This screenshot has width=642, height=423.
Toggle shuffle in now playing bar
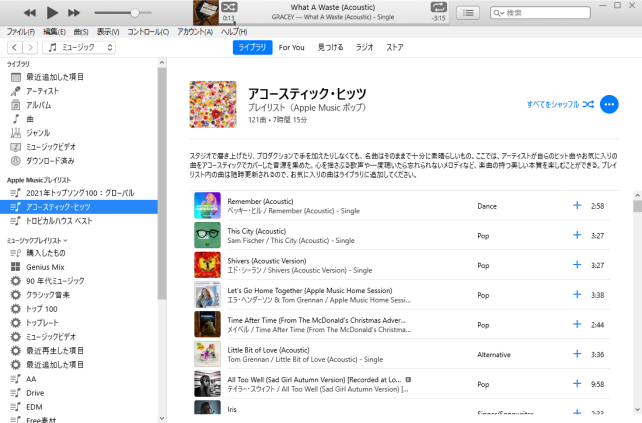point(229,7)
